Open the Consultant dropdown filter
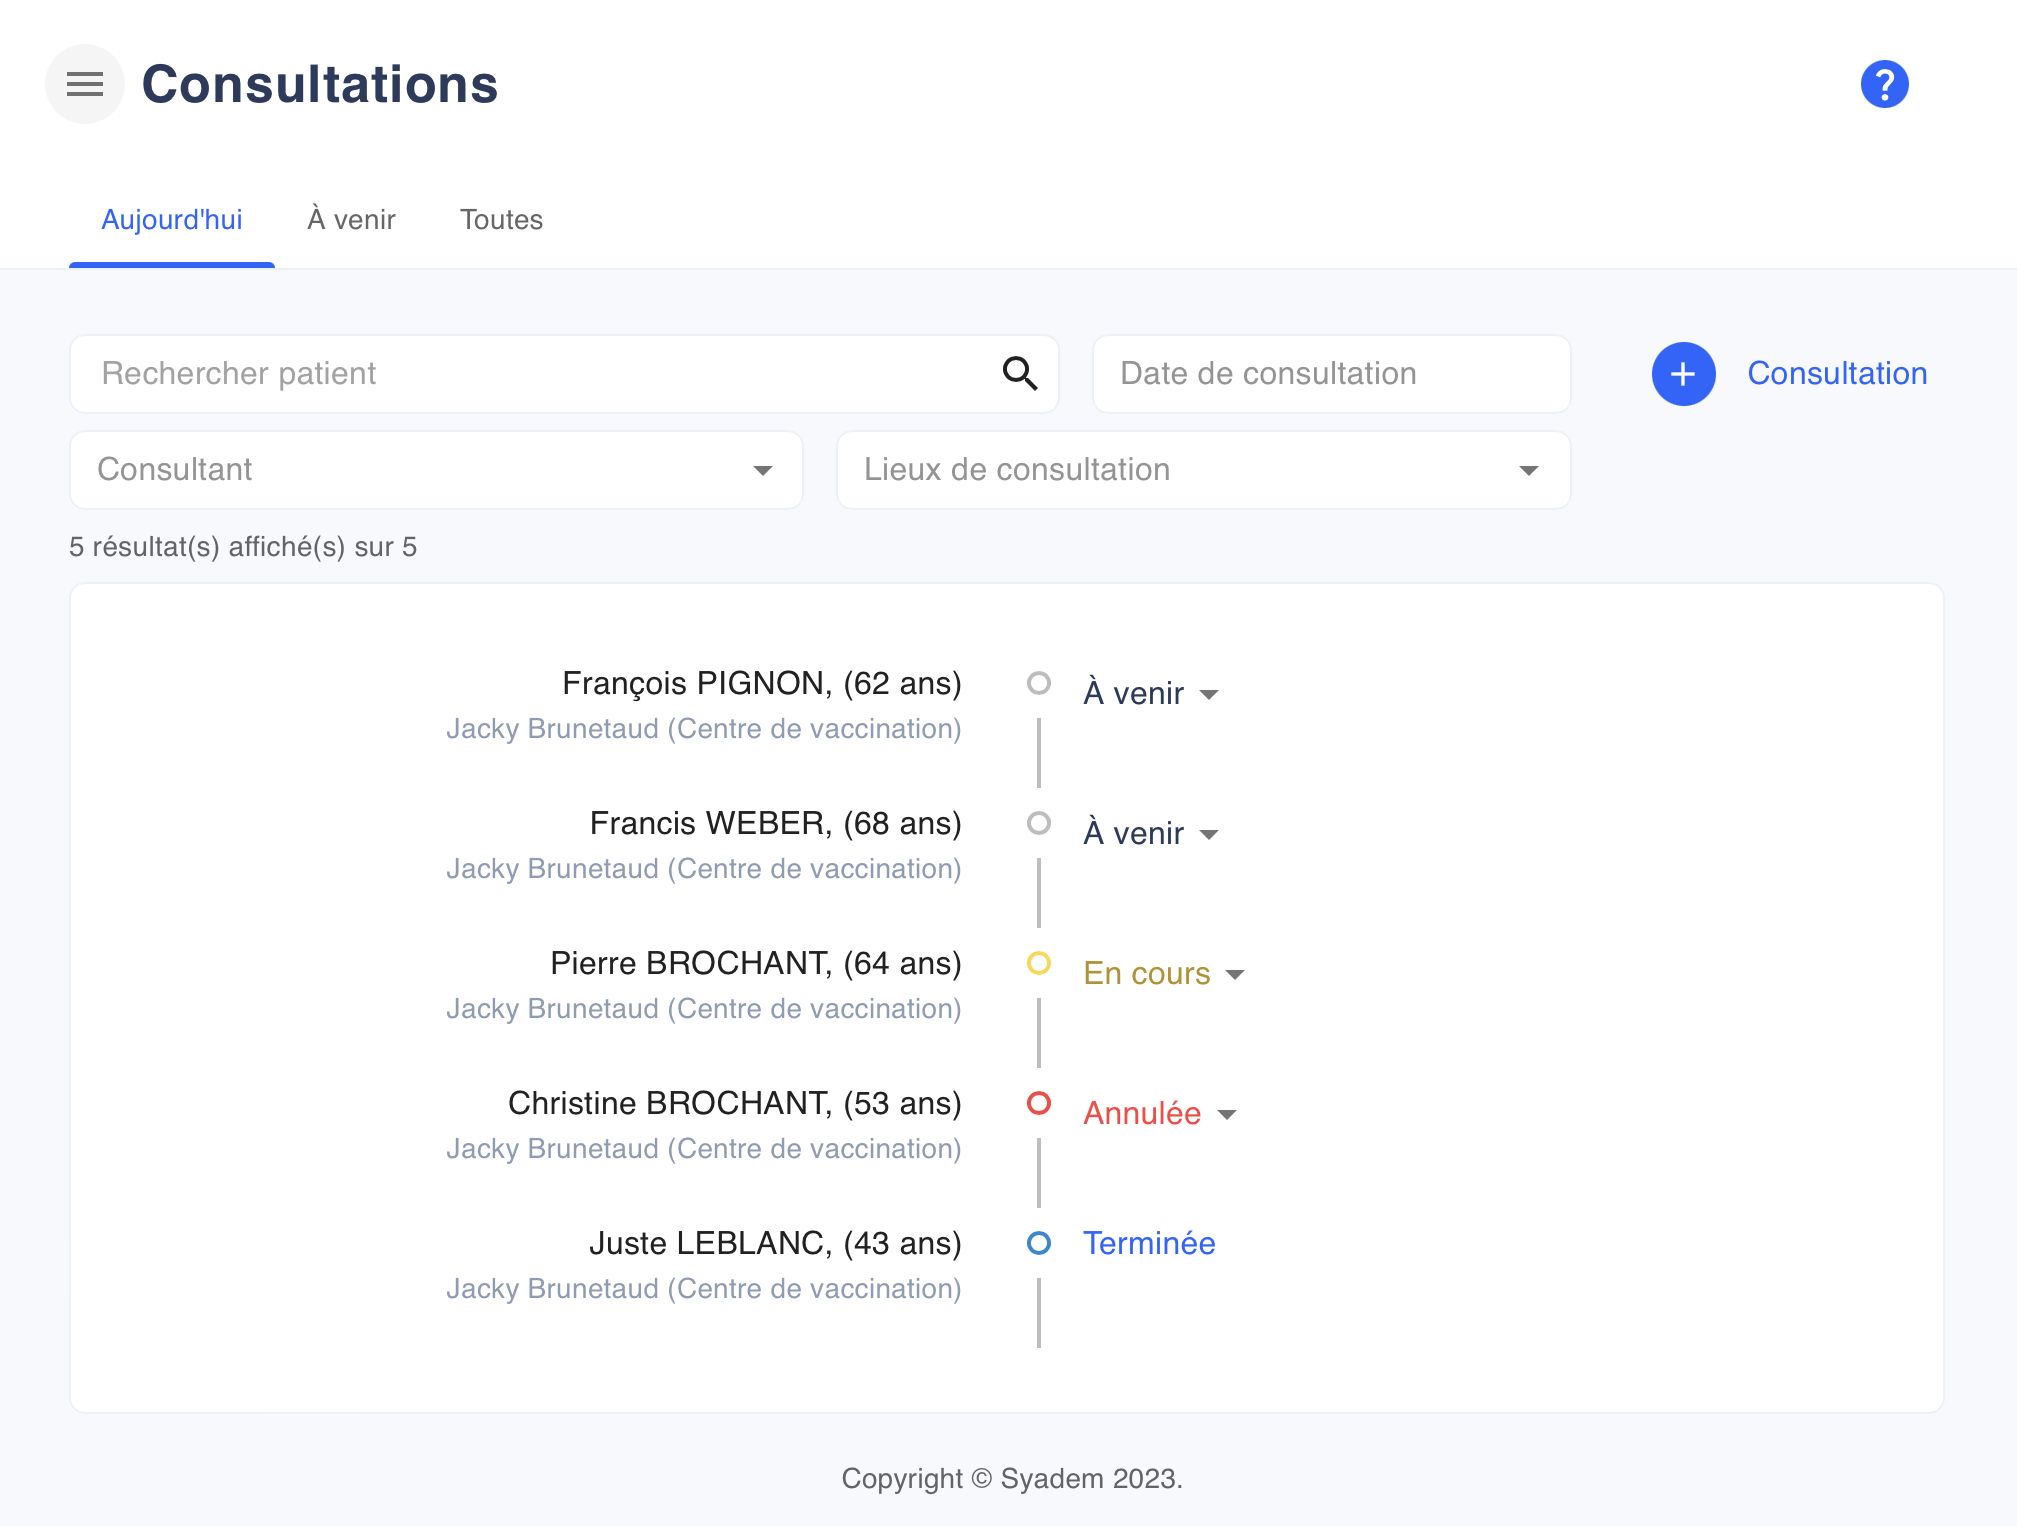Image resolution: width=2017 pixels, height=1526 pixels. coord(436,470)
